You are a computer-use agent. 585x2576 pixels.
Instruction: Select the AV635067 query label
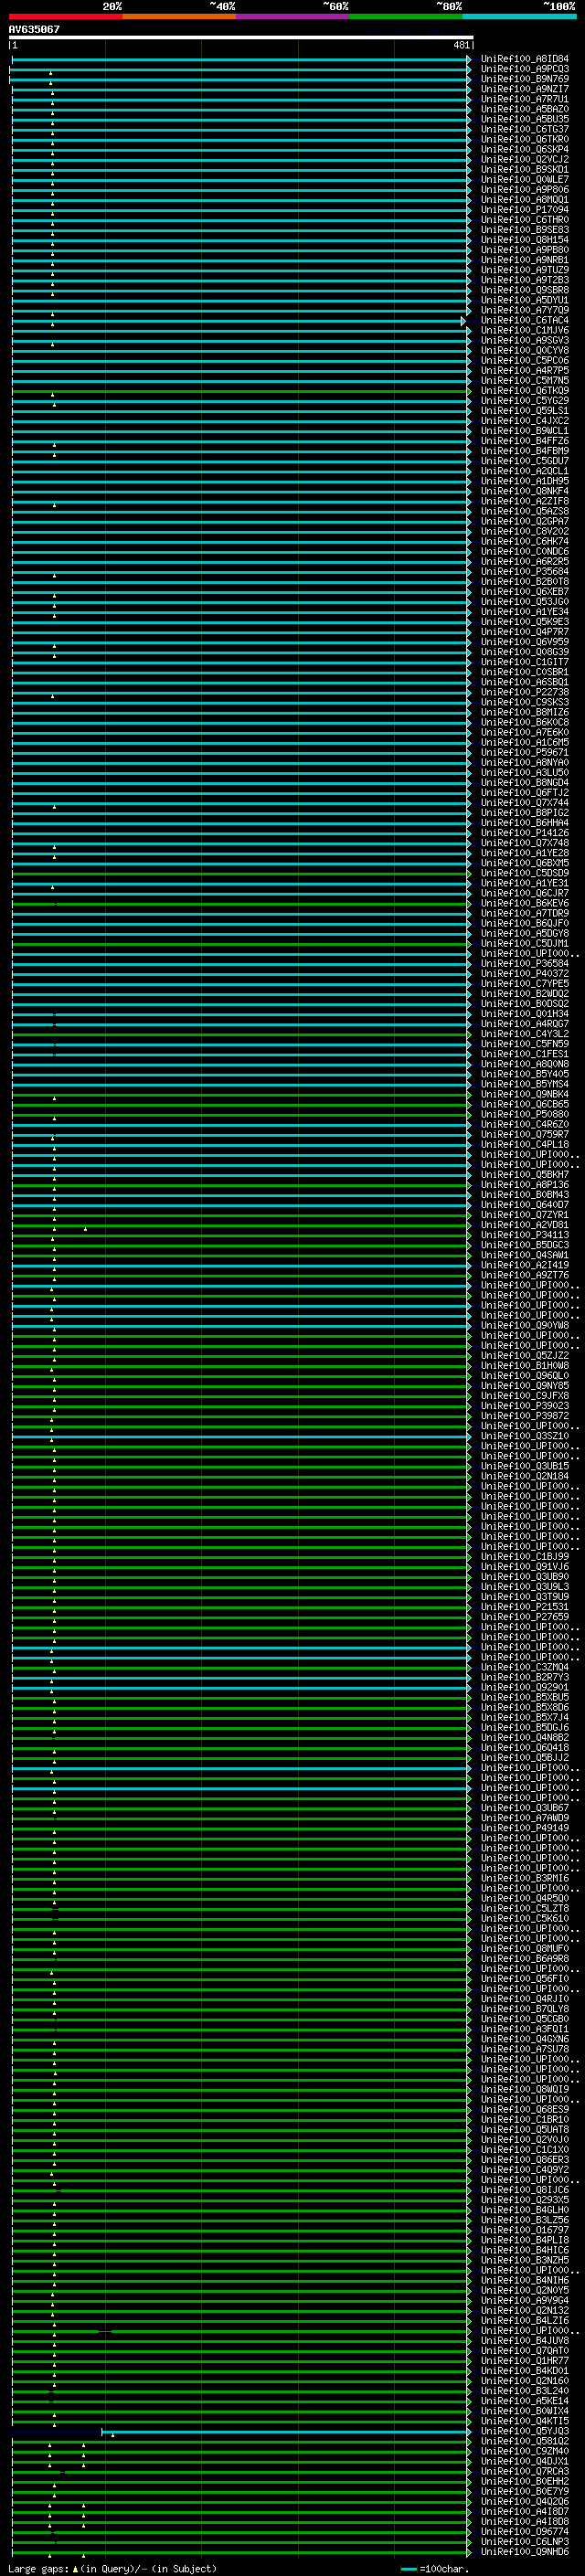[x=34, y=29]
